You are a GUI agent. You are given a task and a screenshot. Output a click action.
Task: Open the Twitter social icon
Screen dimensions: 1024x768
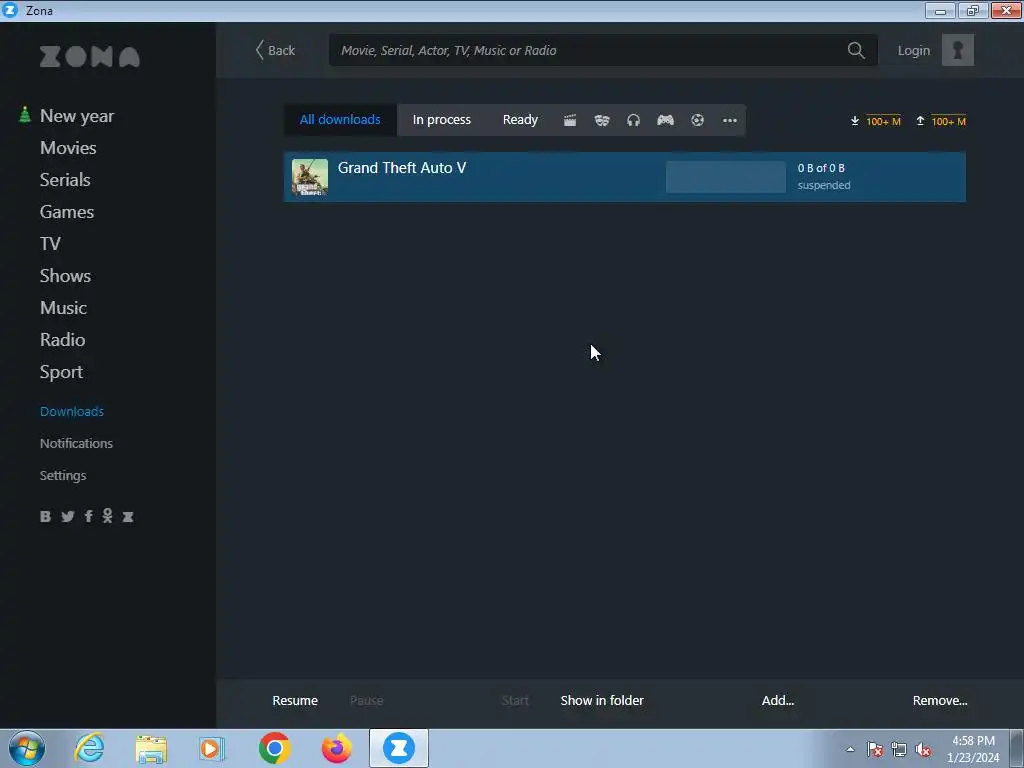click(67, 517)
